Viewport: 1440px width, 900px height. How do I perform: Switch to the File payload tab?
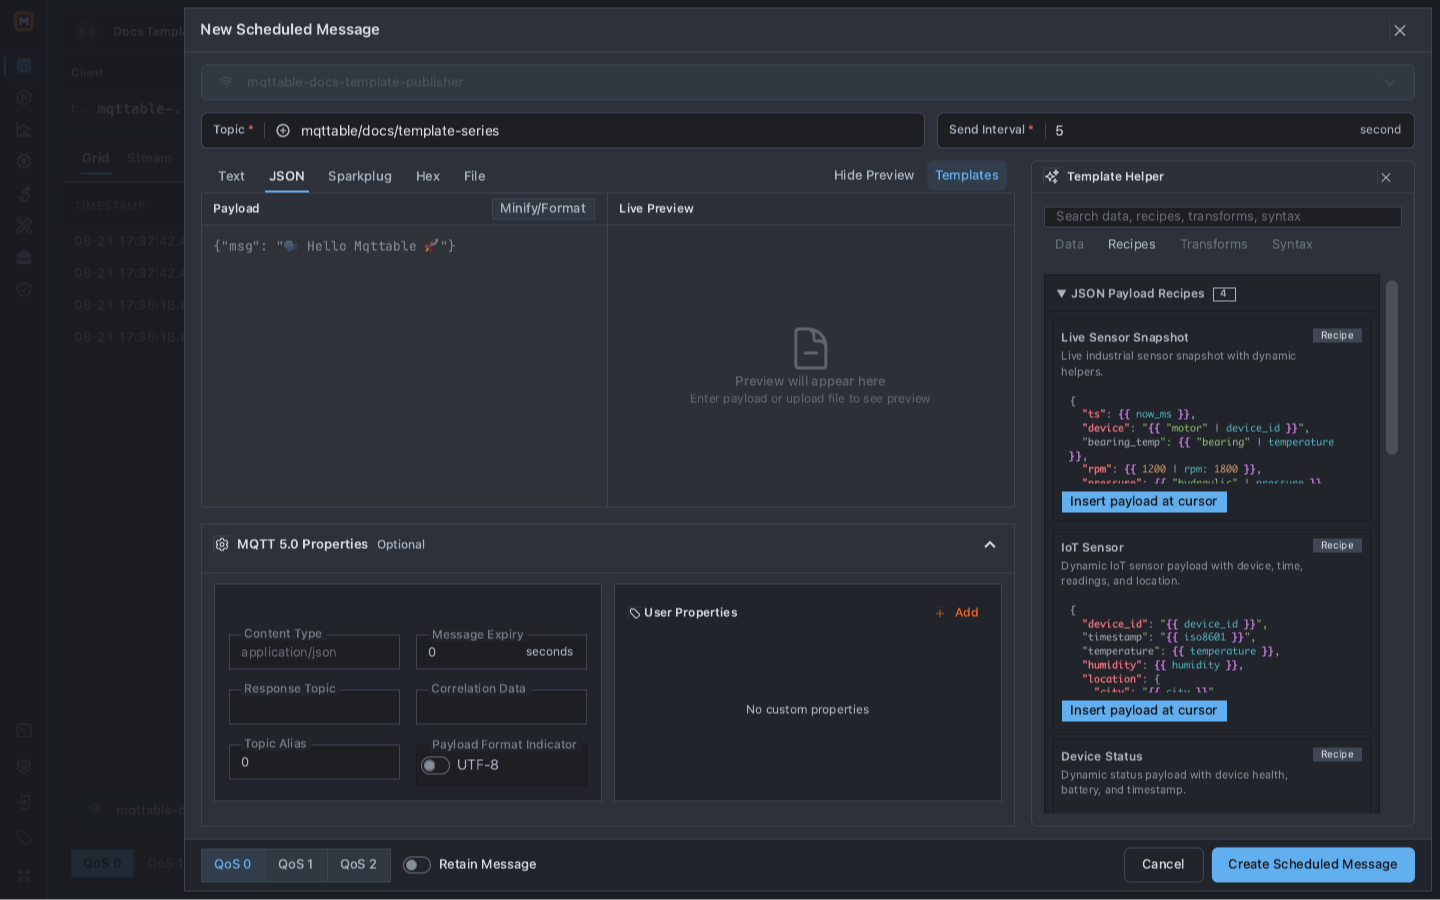coord(475,177)
